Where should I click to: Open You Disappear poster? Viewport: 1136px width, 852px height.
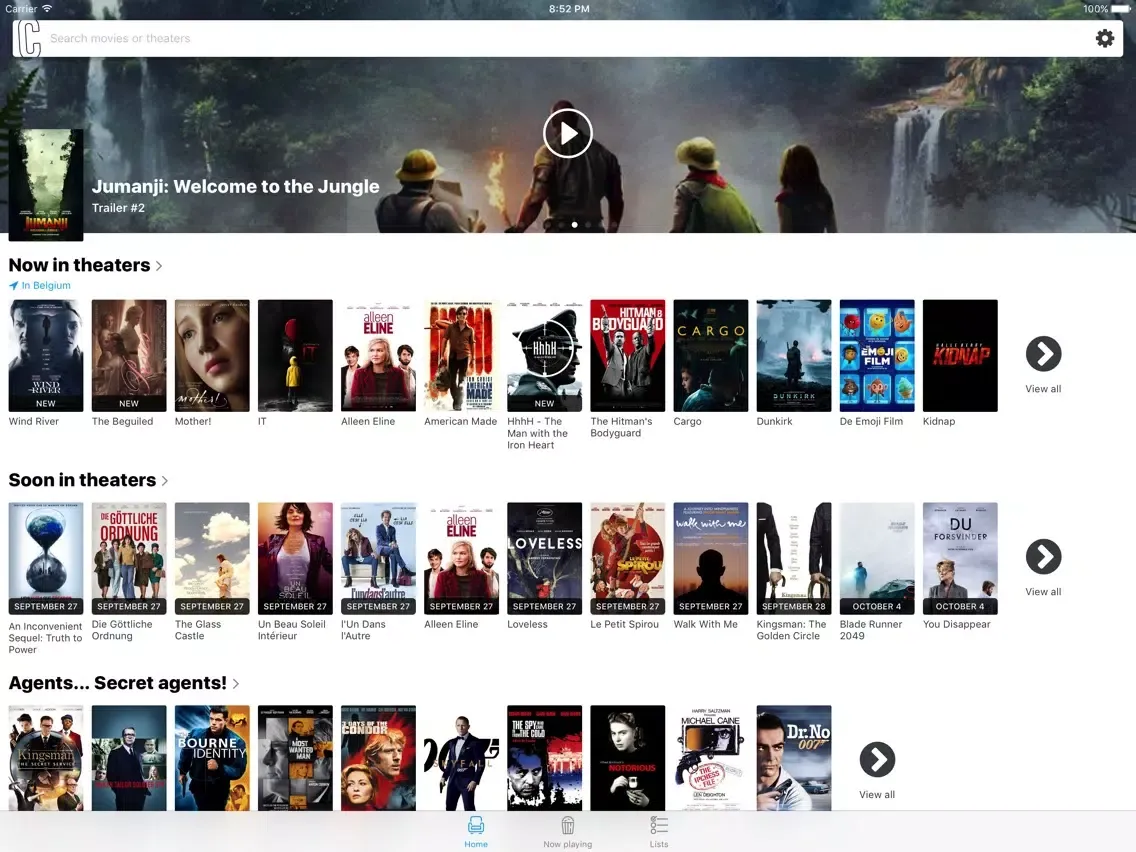[960, 559]
